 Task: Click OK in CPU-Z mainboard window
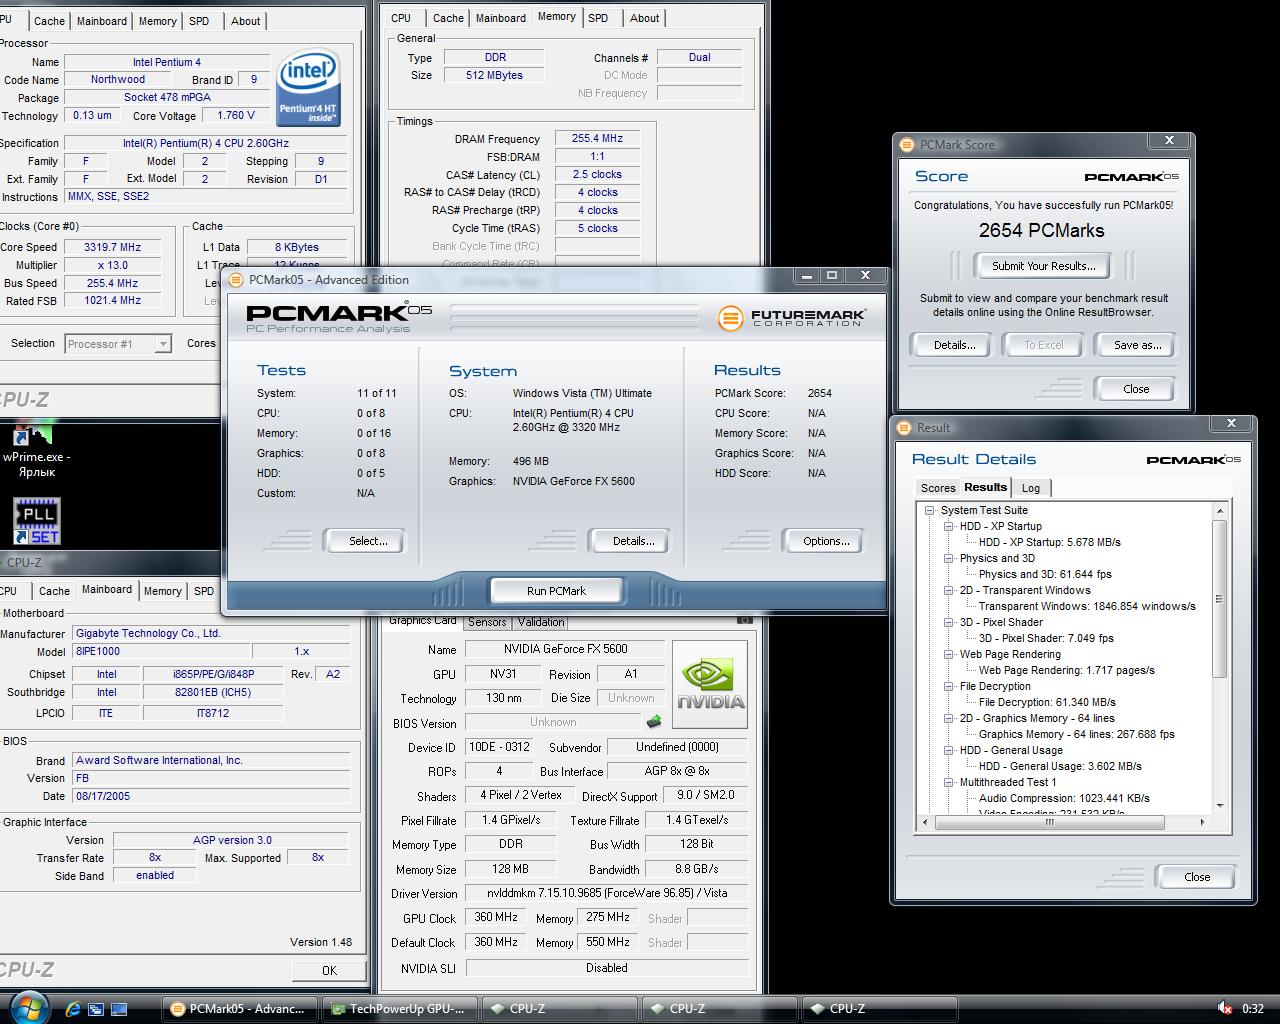tap(329, 970)
